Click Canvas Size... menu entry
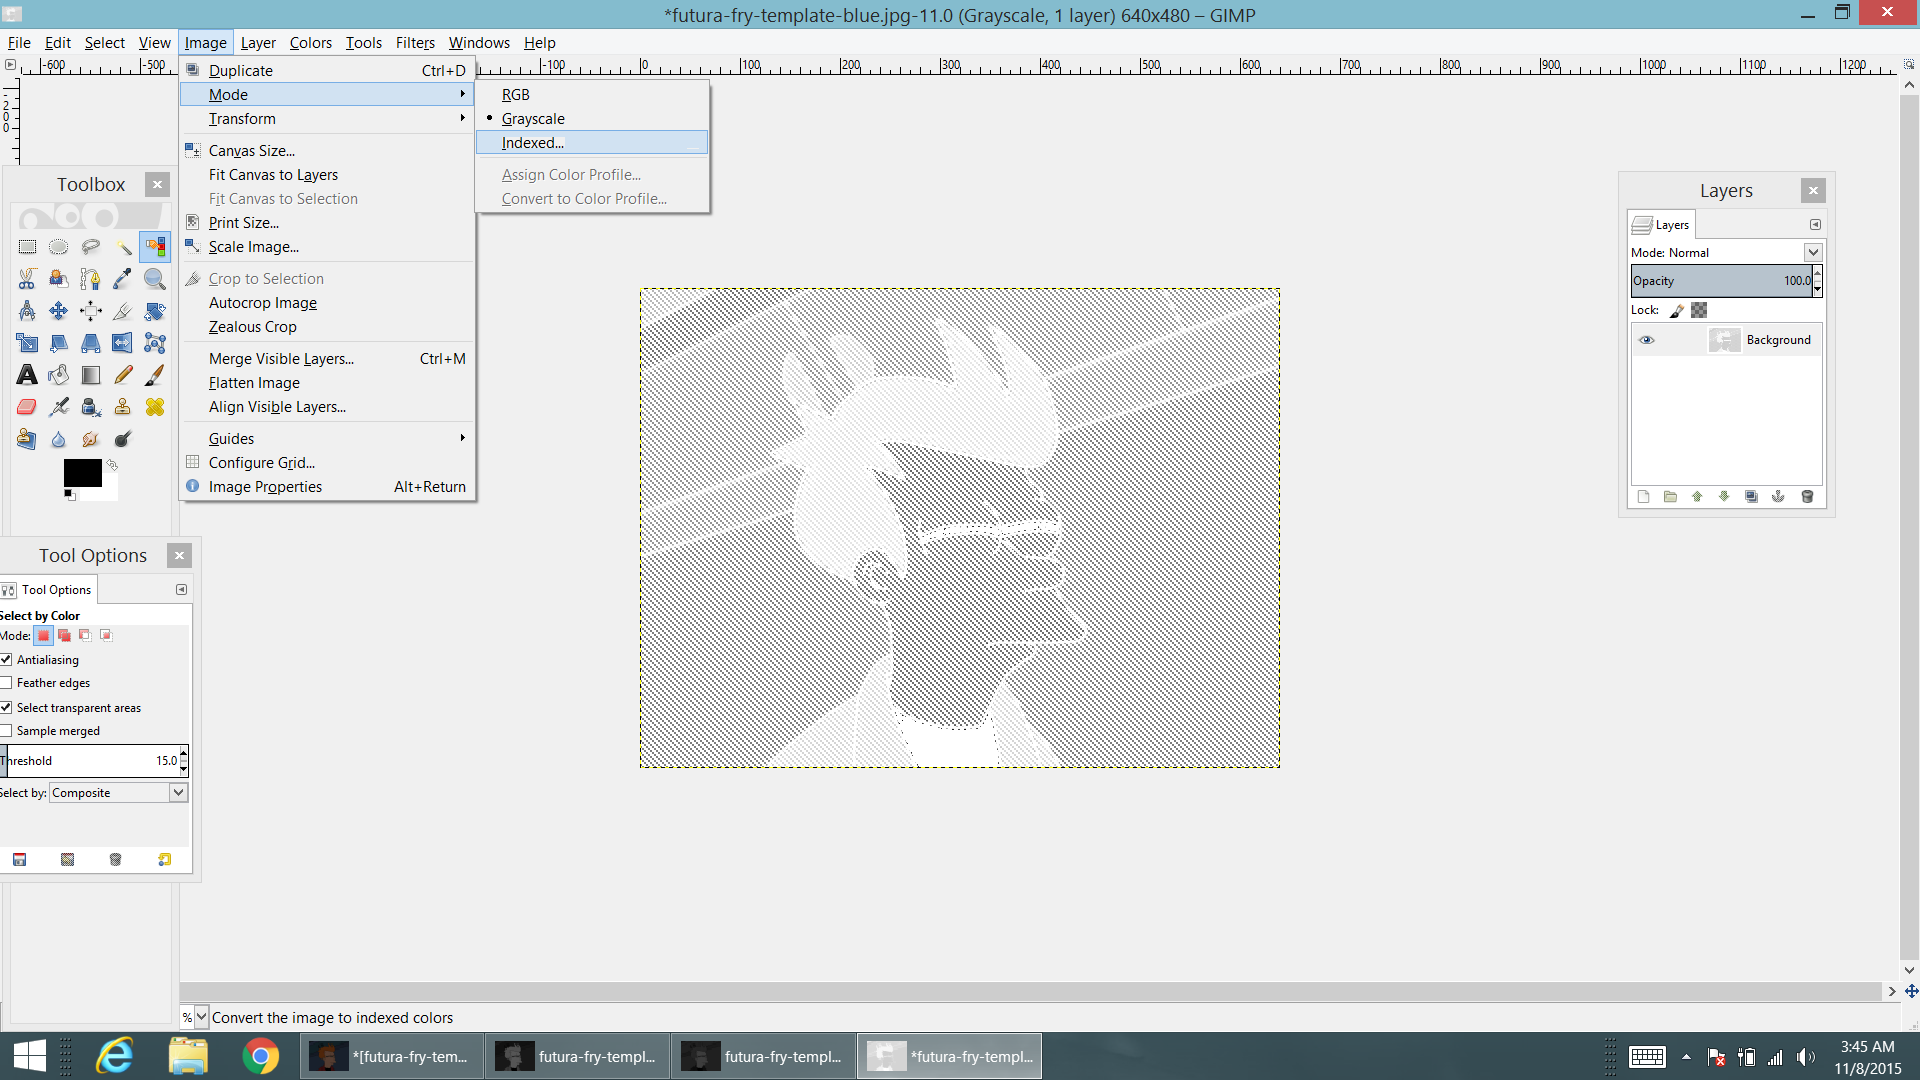 [326, 151]
